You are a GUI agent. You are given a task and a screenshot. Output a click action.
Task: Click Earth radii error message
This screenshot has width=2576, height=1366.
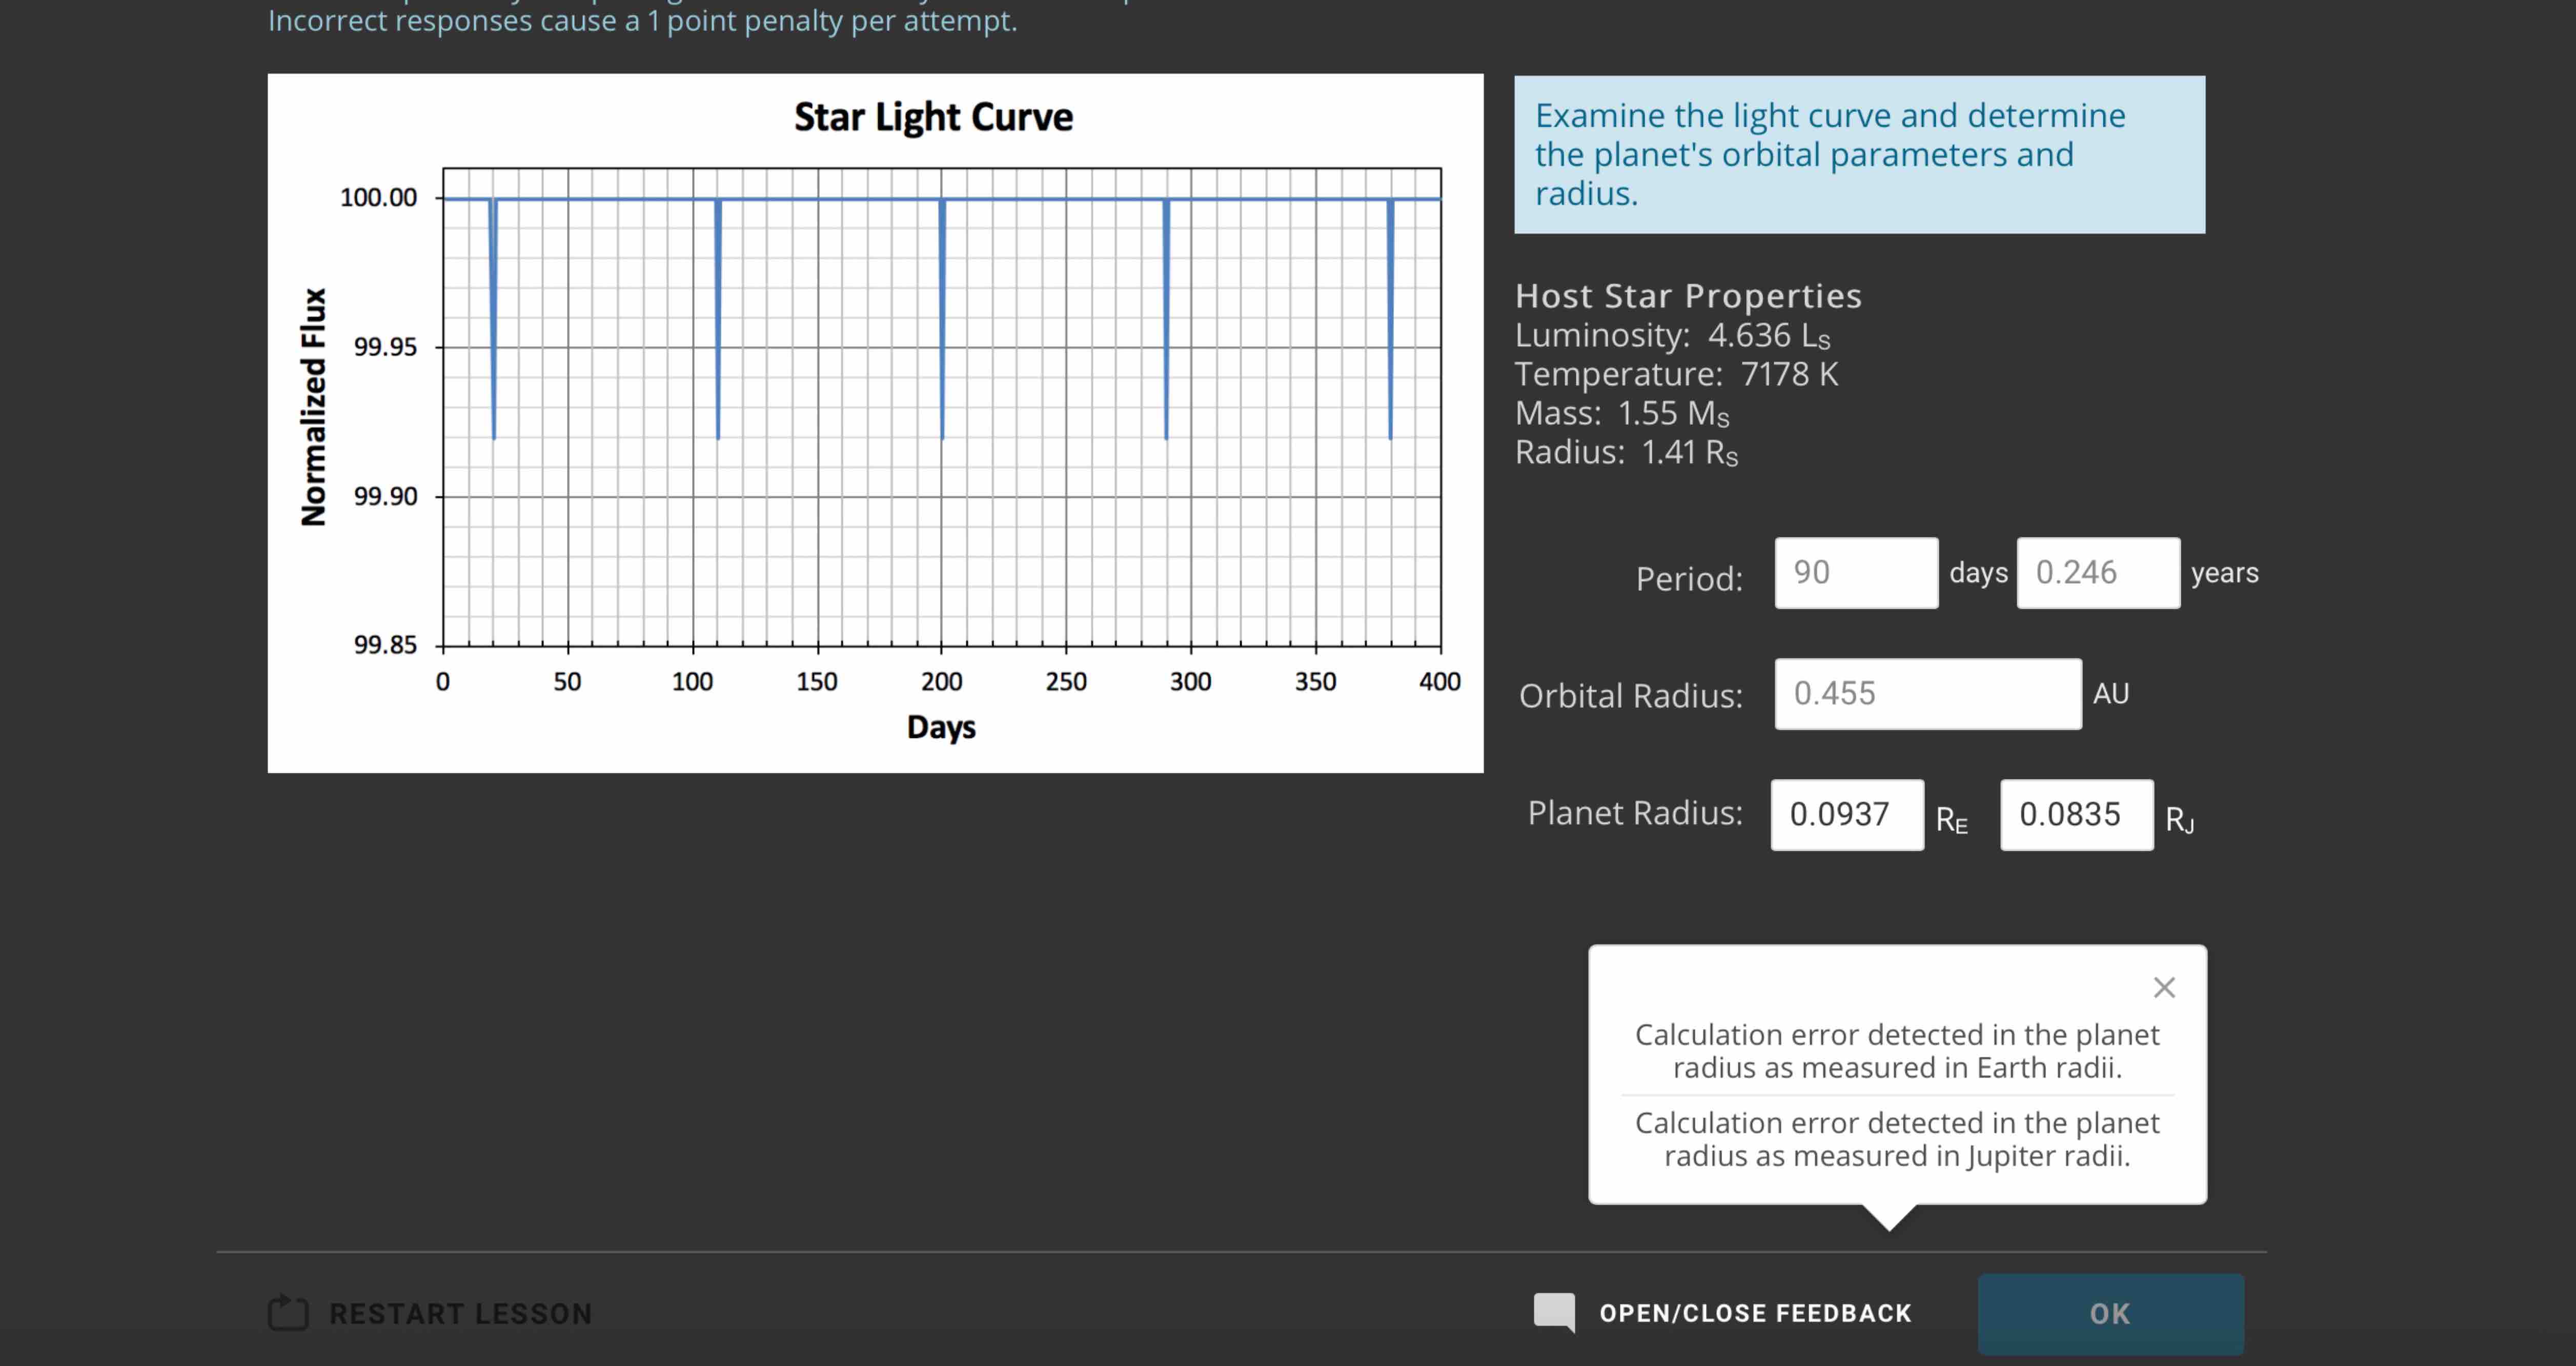[x=1897, y=1051]
